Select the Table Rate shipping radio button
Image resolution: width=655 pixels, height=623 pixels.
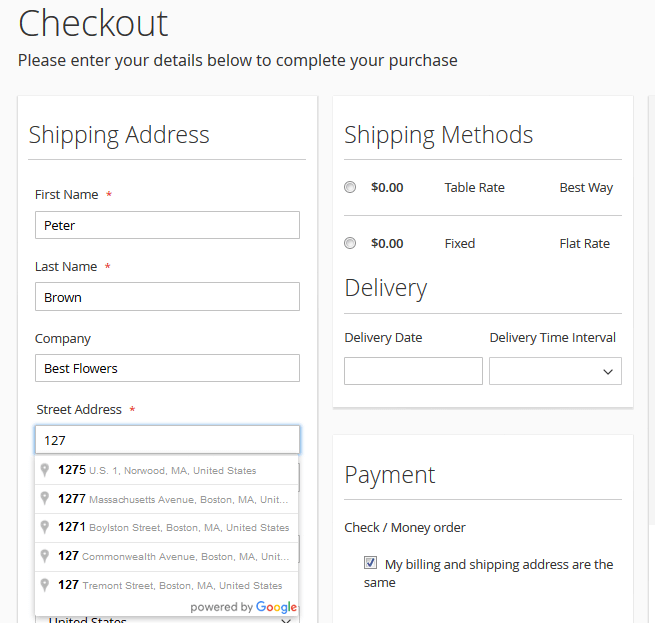click(350, 187)
